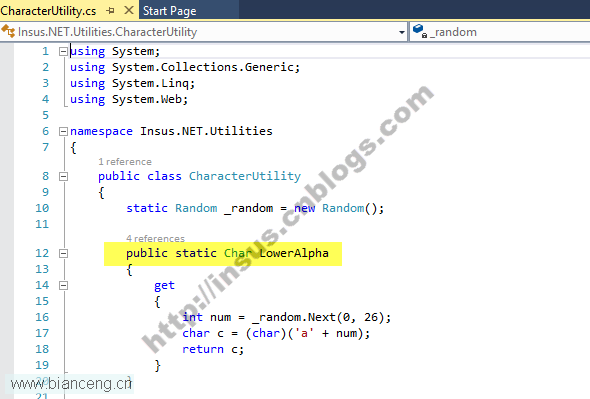Click 'using System;' on line 1
Viewport: 590px width, 399px height.
point(115,51)
